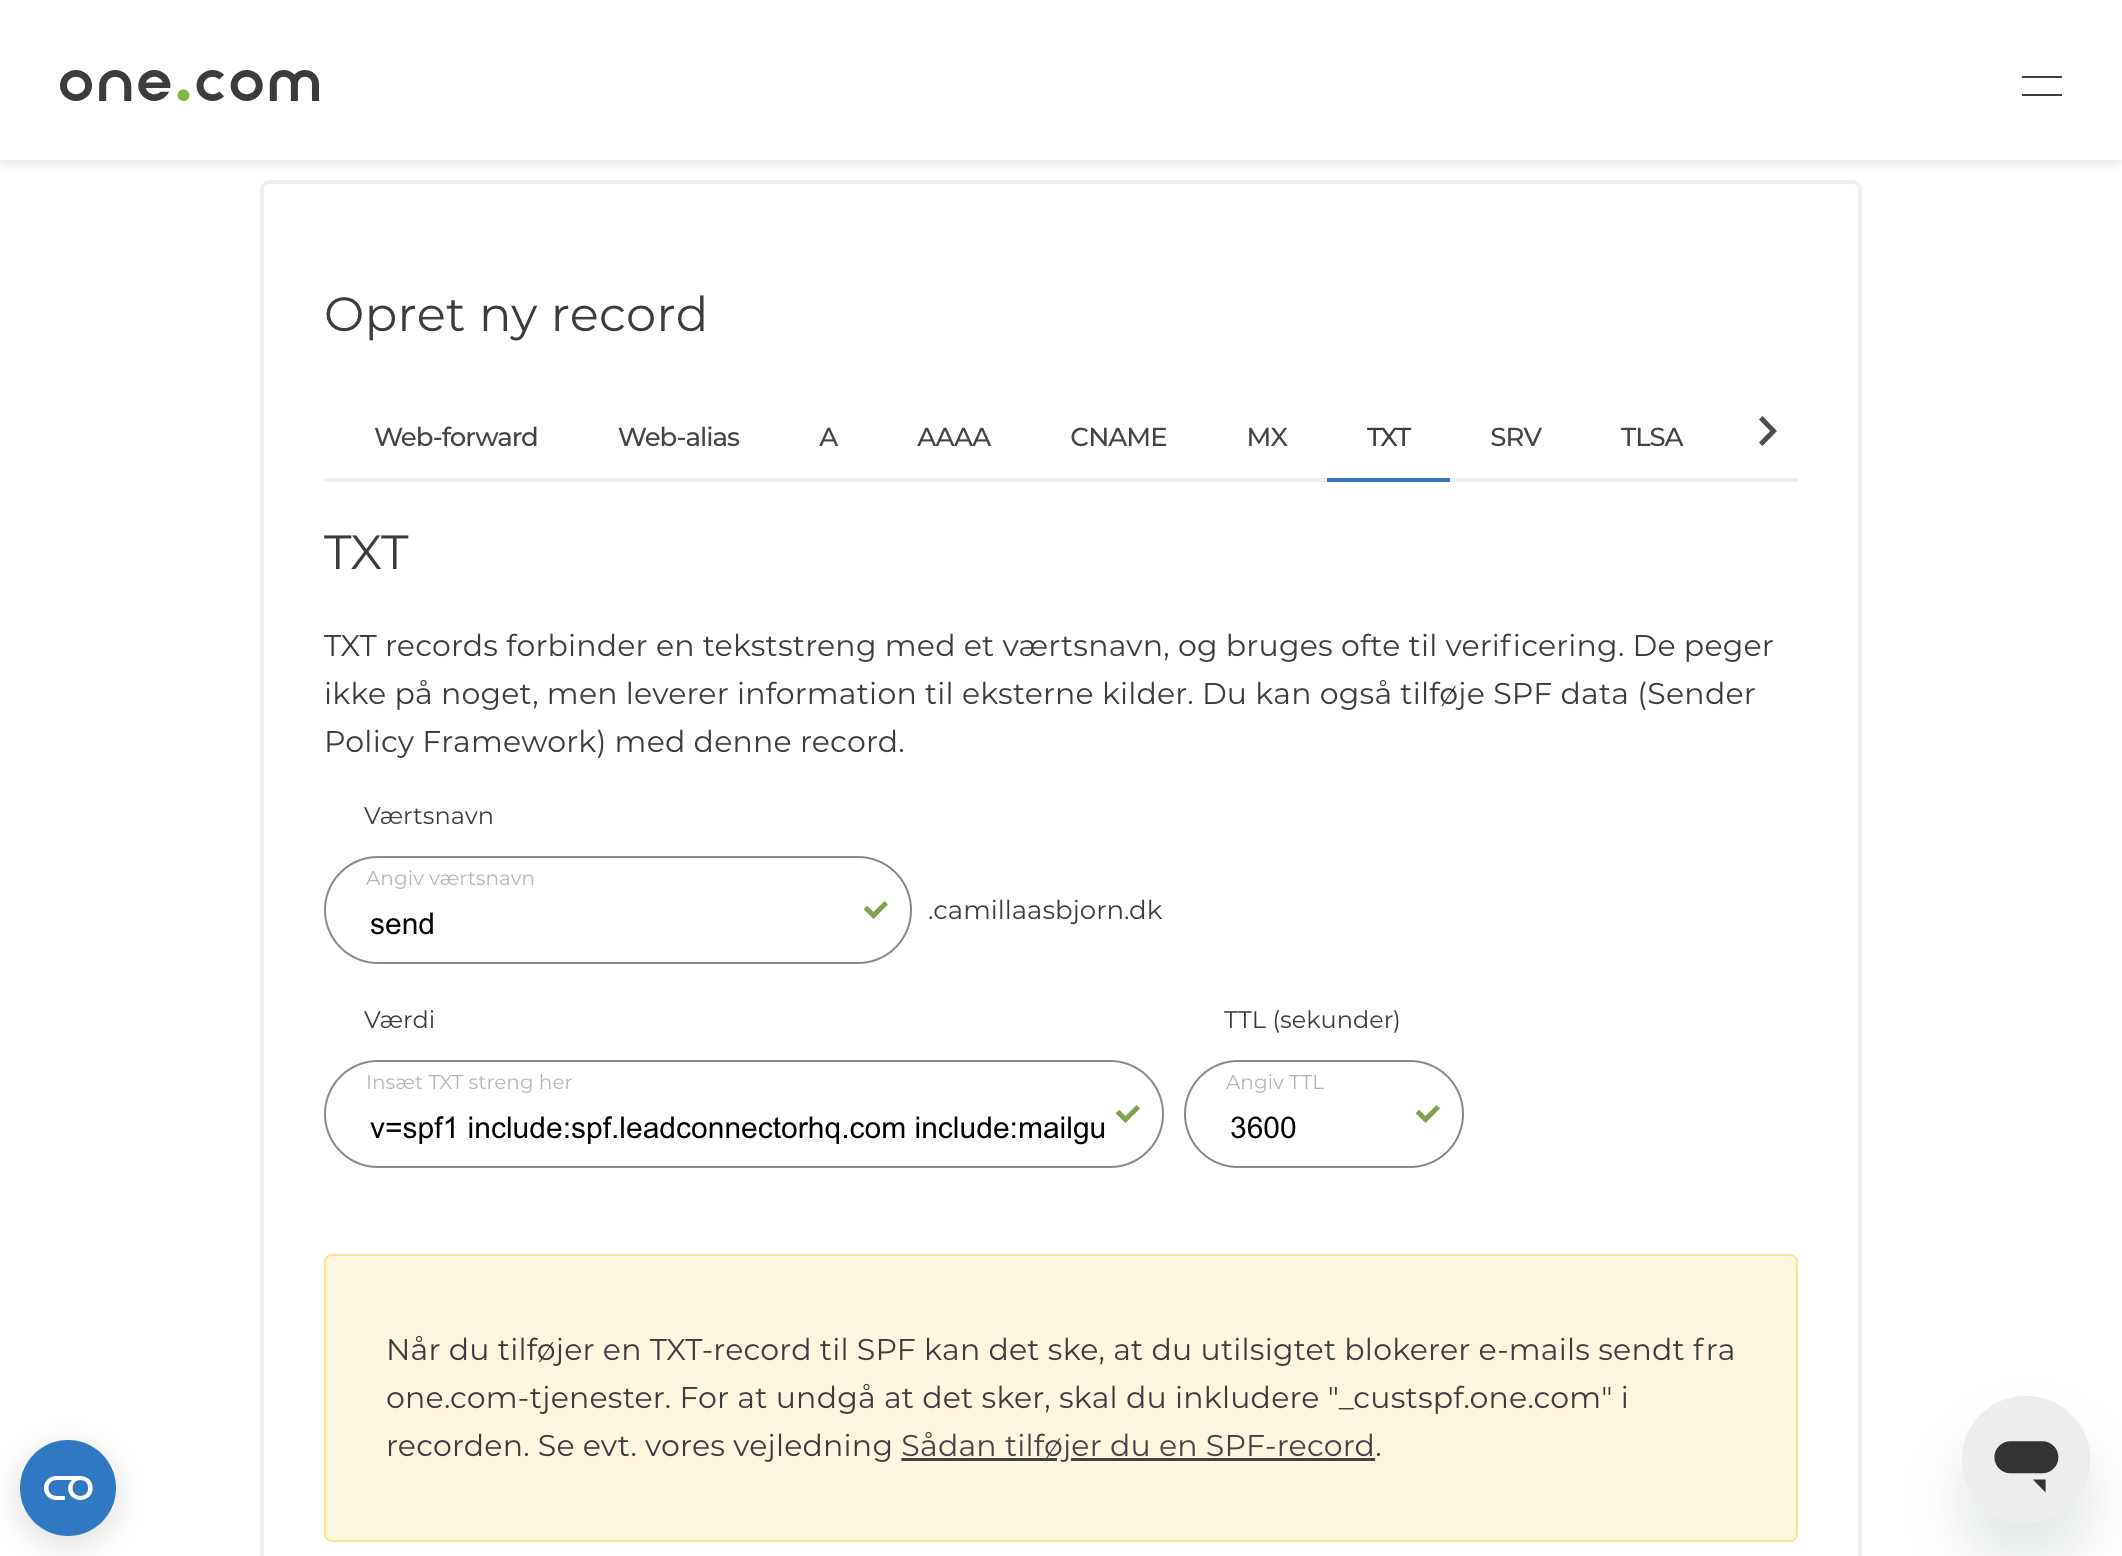Open the CNAME tab

pos(1118,437)
